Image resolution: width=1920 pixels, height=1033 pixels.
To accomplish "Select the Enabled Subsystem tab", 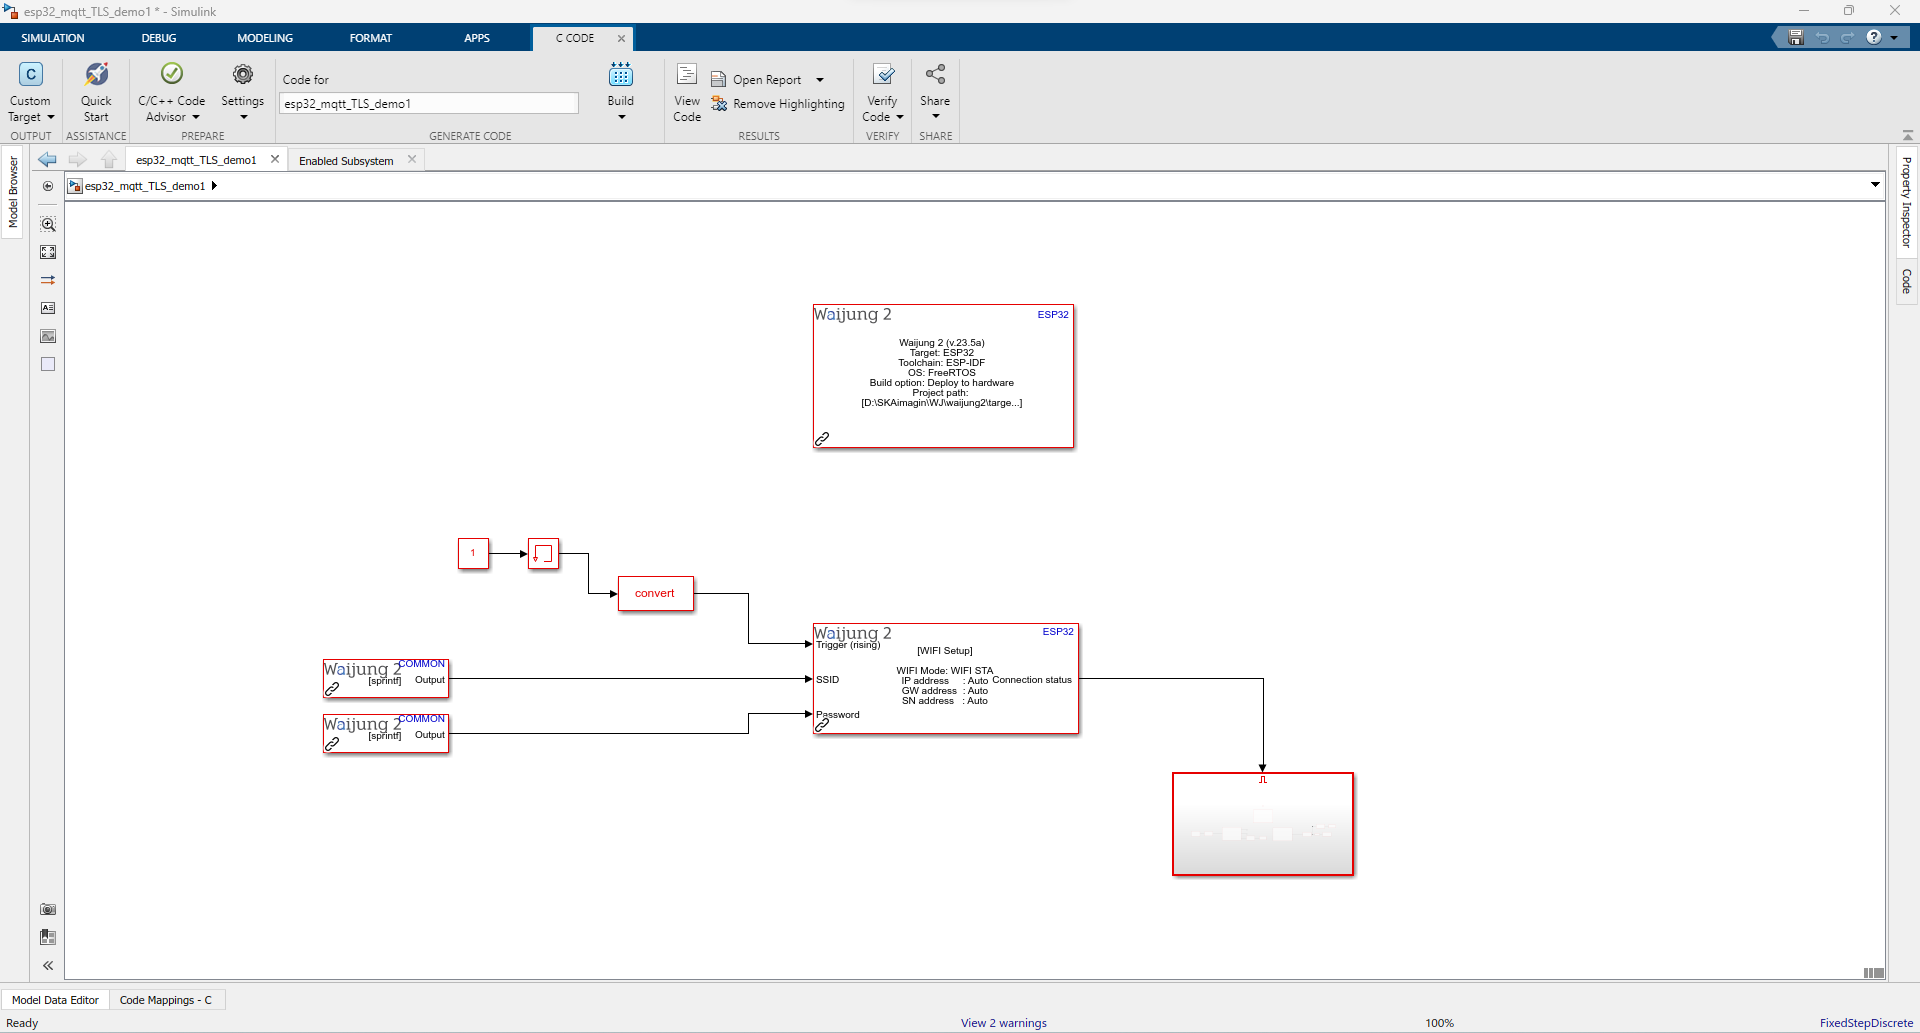I will 346,161.
